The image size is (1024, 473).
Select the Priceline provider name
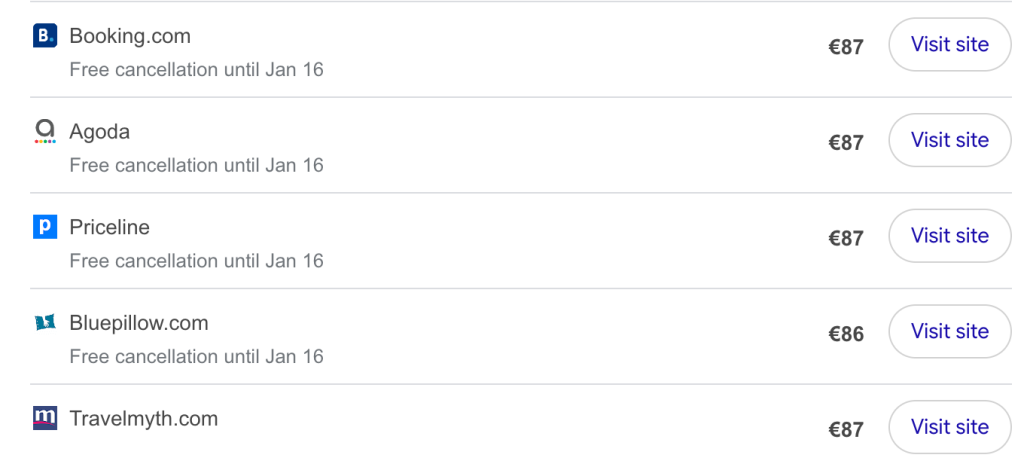[x=109, y=227]
